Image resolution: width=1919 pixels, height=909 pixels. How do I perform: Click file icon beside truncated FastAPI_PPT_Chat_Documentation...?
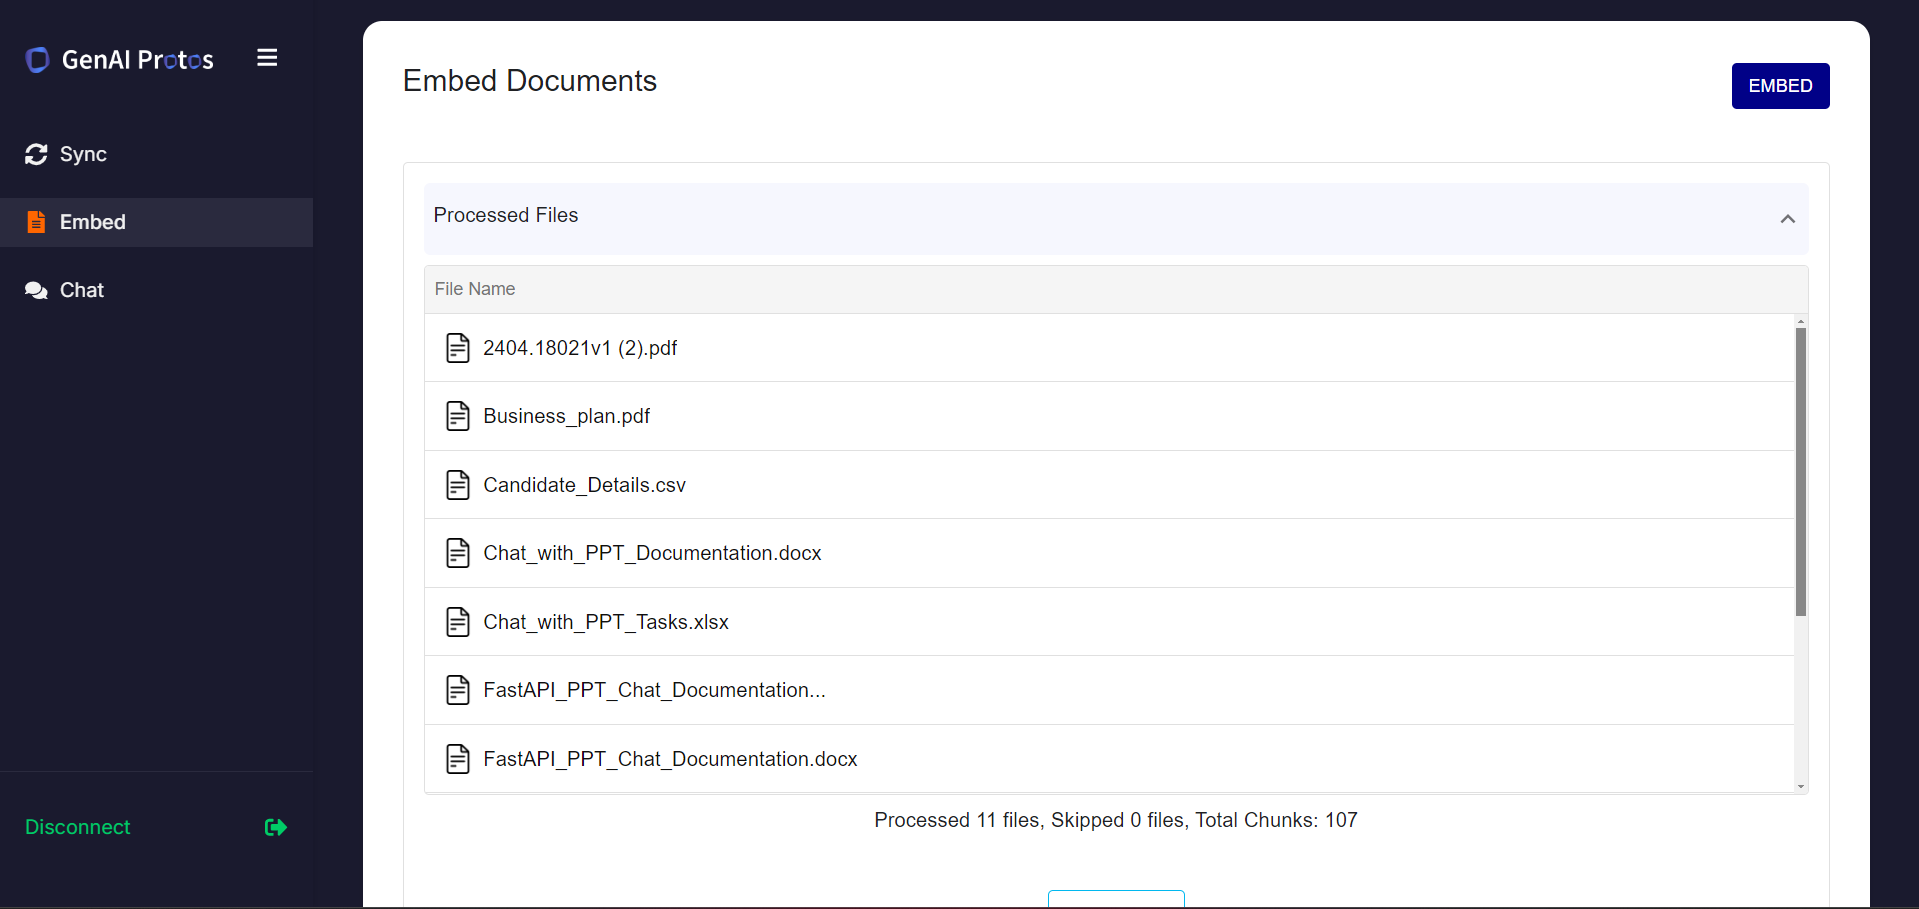pos(458,690)
